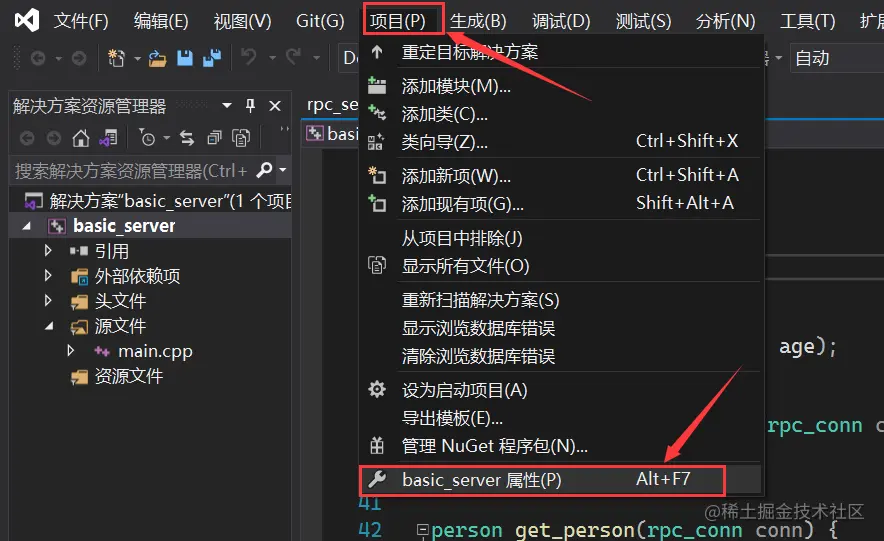
Task: Select 重定目标解决方案 menu entry
Action: click(560, 52)
